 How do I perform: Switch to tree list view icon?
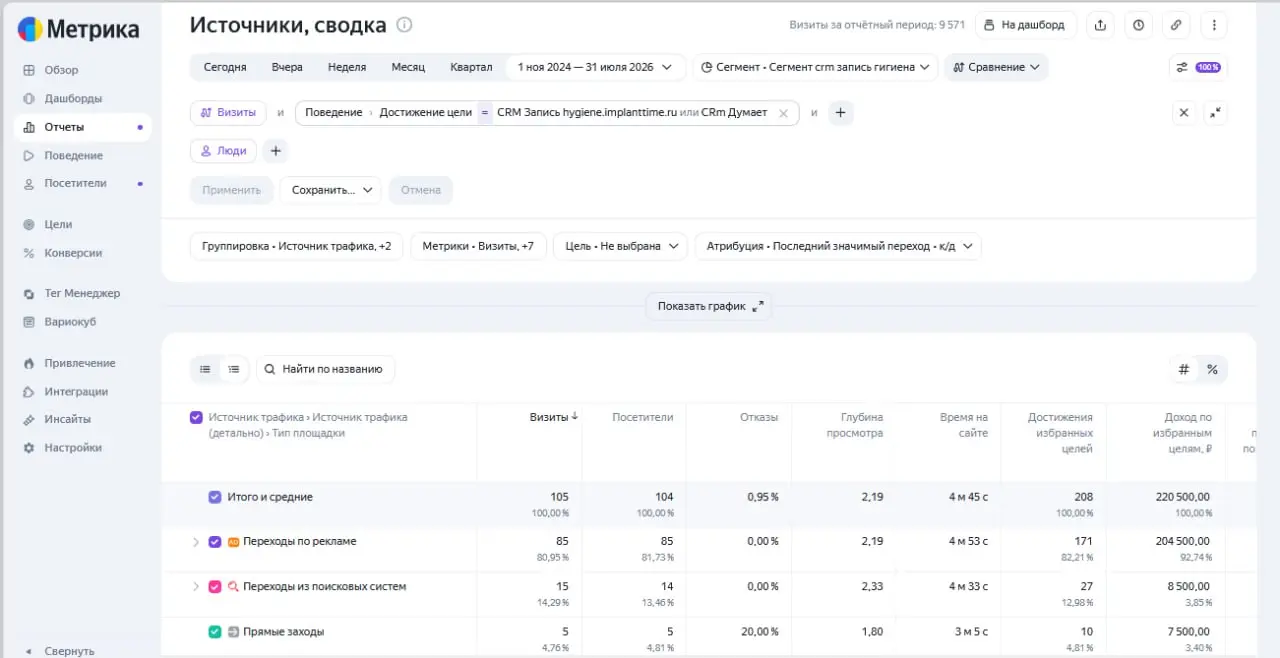(x=234, y=369)
